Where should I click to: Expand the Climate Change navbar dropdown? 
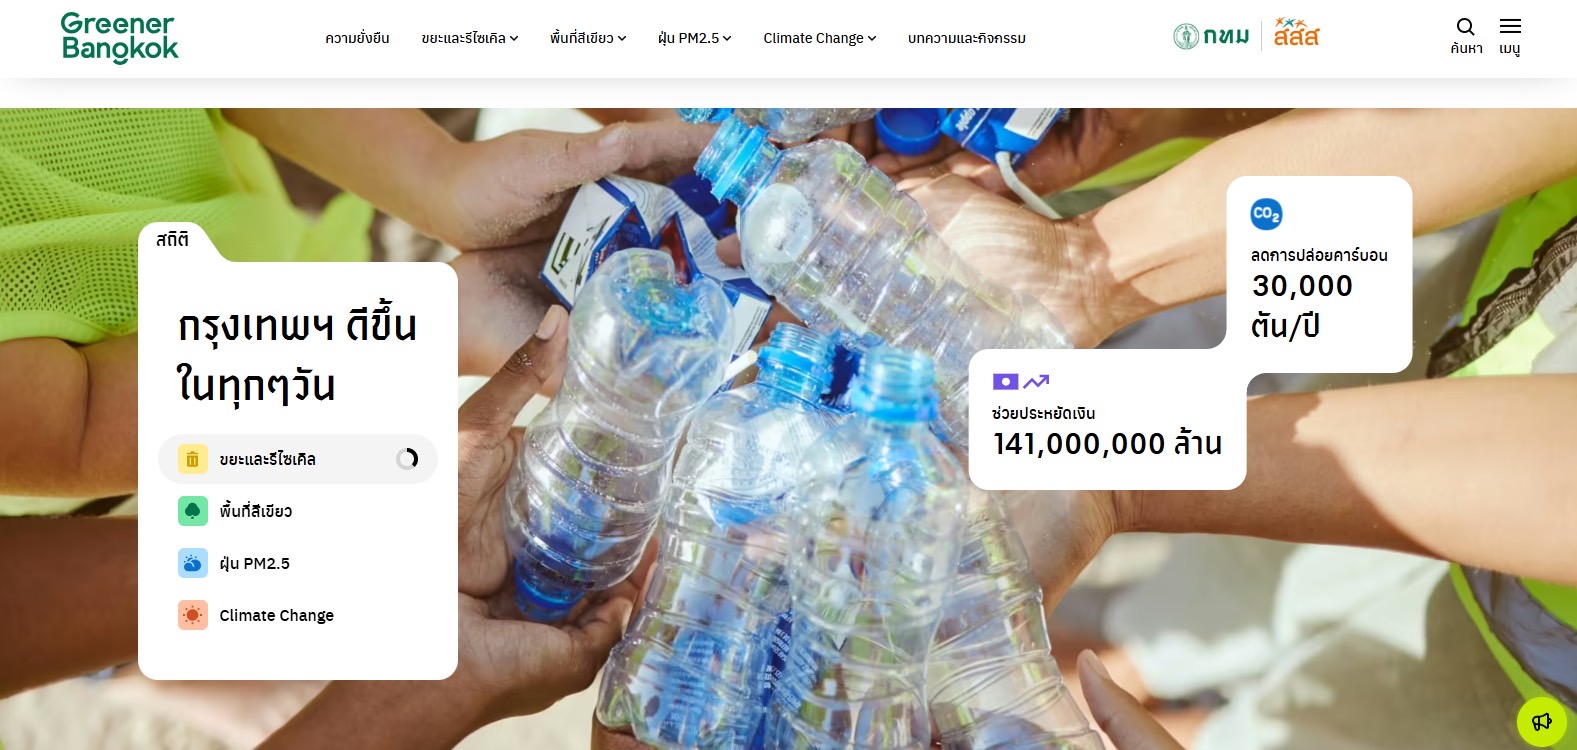pyautogui.click(x=820, y=38)
